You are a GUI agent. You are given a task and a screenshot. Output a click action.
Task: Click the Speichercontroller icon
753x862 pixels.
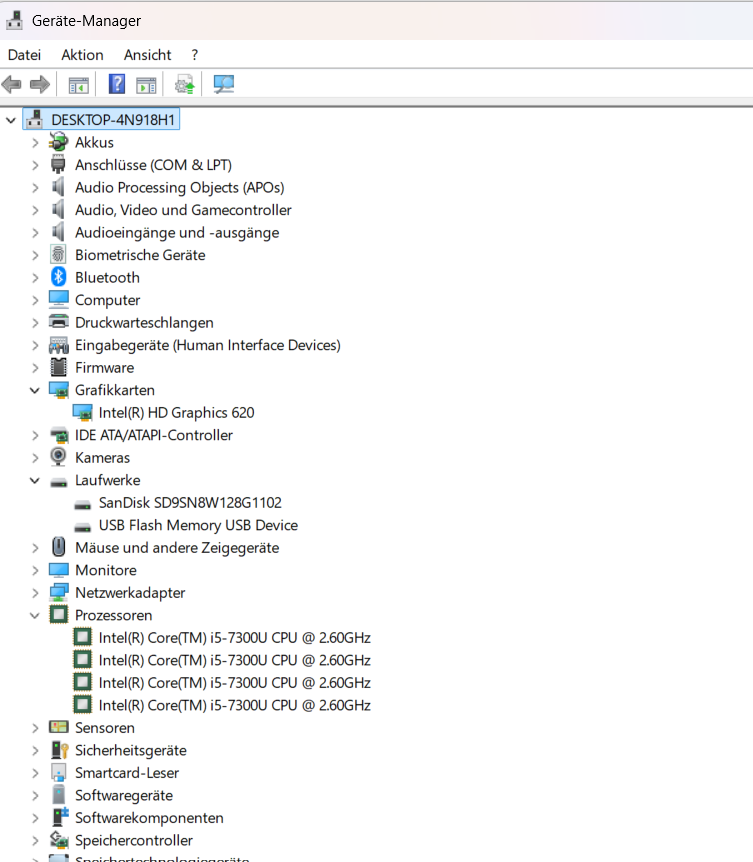point(59,840)
